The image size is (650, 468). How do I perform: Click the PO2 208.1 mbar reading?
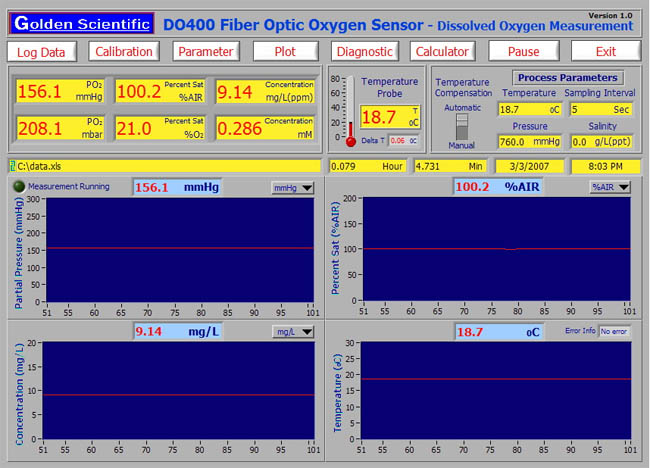pos(60,128)
